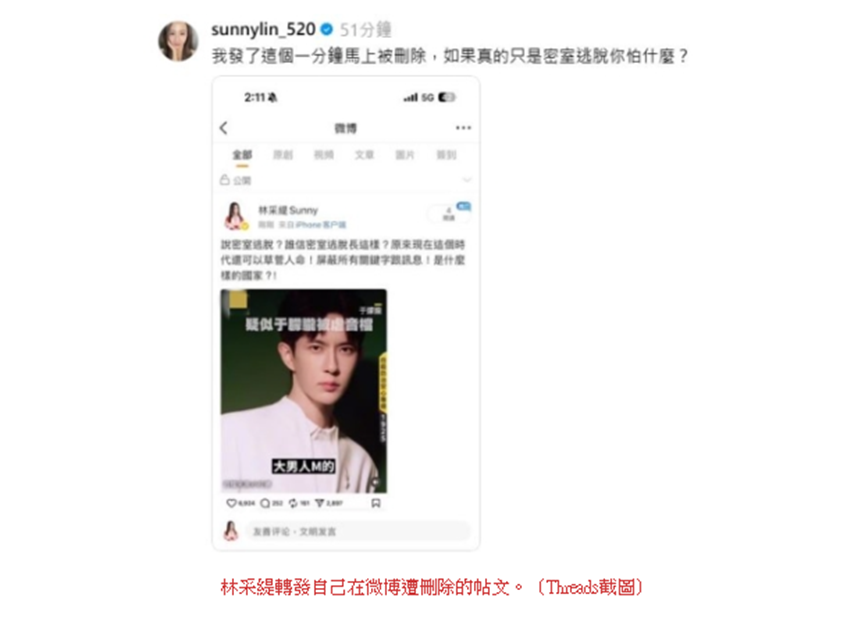Image resolution: width=865 pixels, height=630 pixels.
Task: Switch to the 文章 tab
Action: pyautogui.click(x=364, y=155)
